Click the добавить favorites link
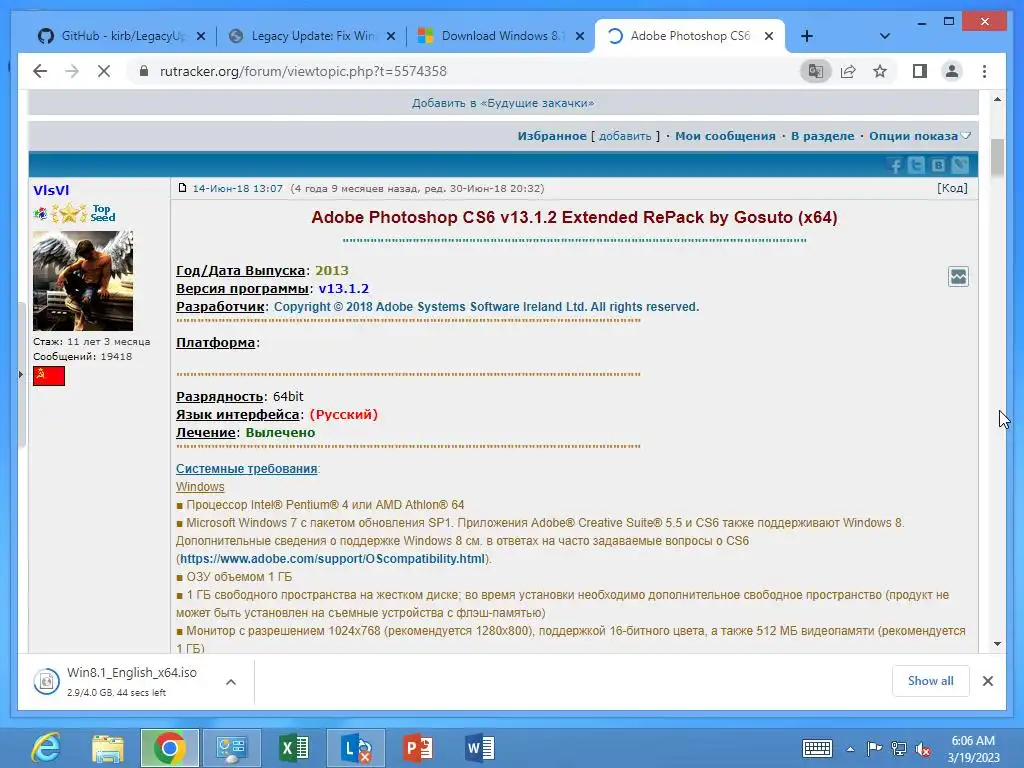The width and height of the screenshot is (1024, 768). click(625, 136)
